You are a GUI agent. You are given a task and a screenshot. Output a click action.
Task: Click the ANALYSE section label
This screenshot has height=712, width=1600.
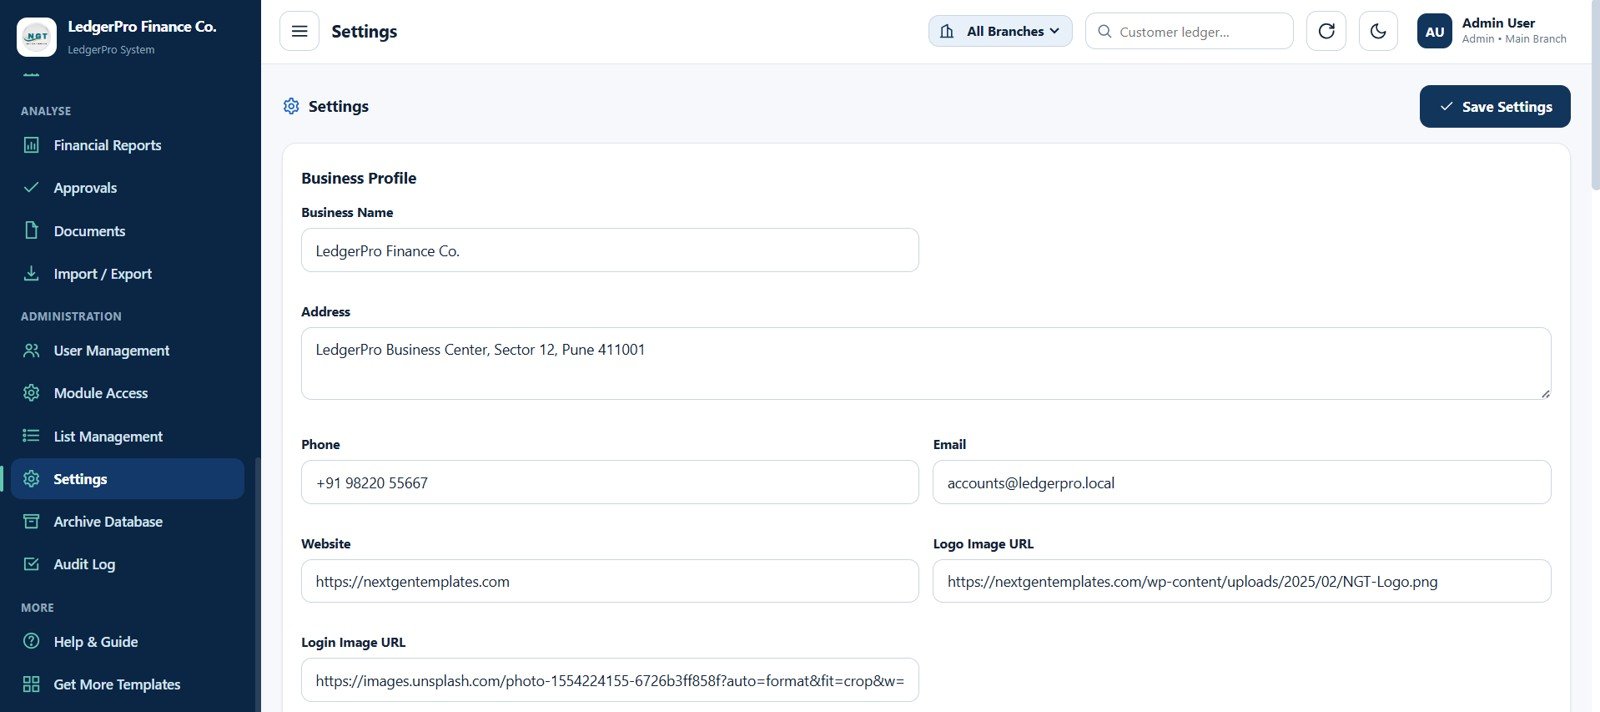46,111
